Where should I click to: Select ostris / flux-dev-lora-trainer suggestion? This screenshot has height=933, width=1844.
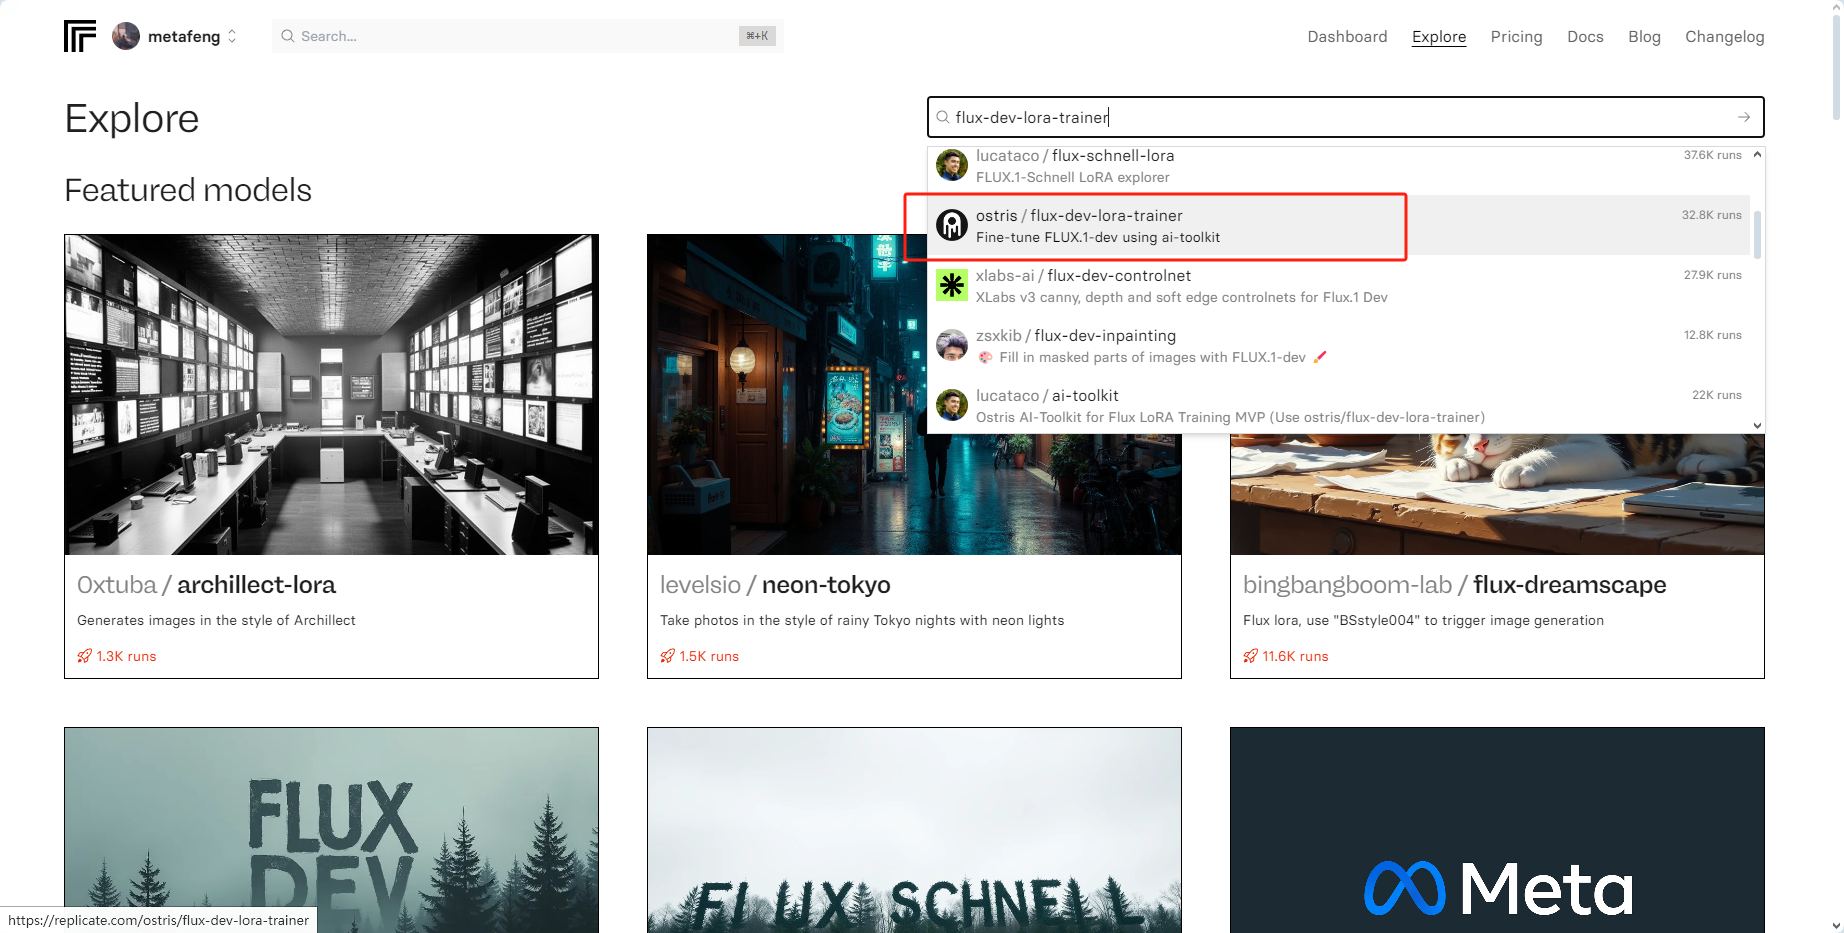click(1339, 225)
